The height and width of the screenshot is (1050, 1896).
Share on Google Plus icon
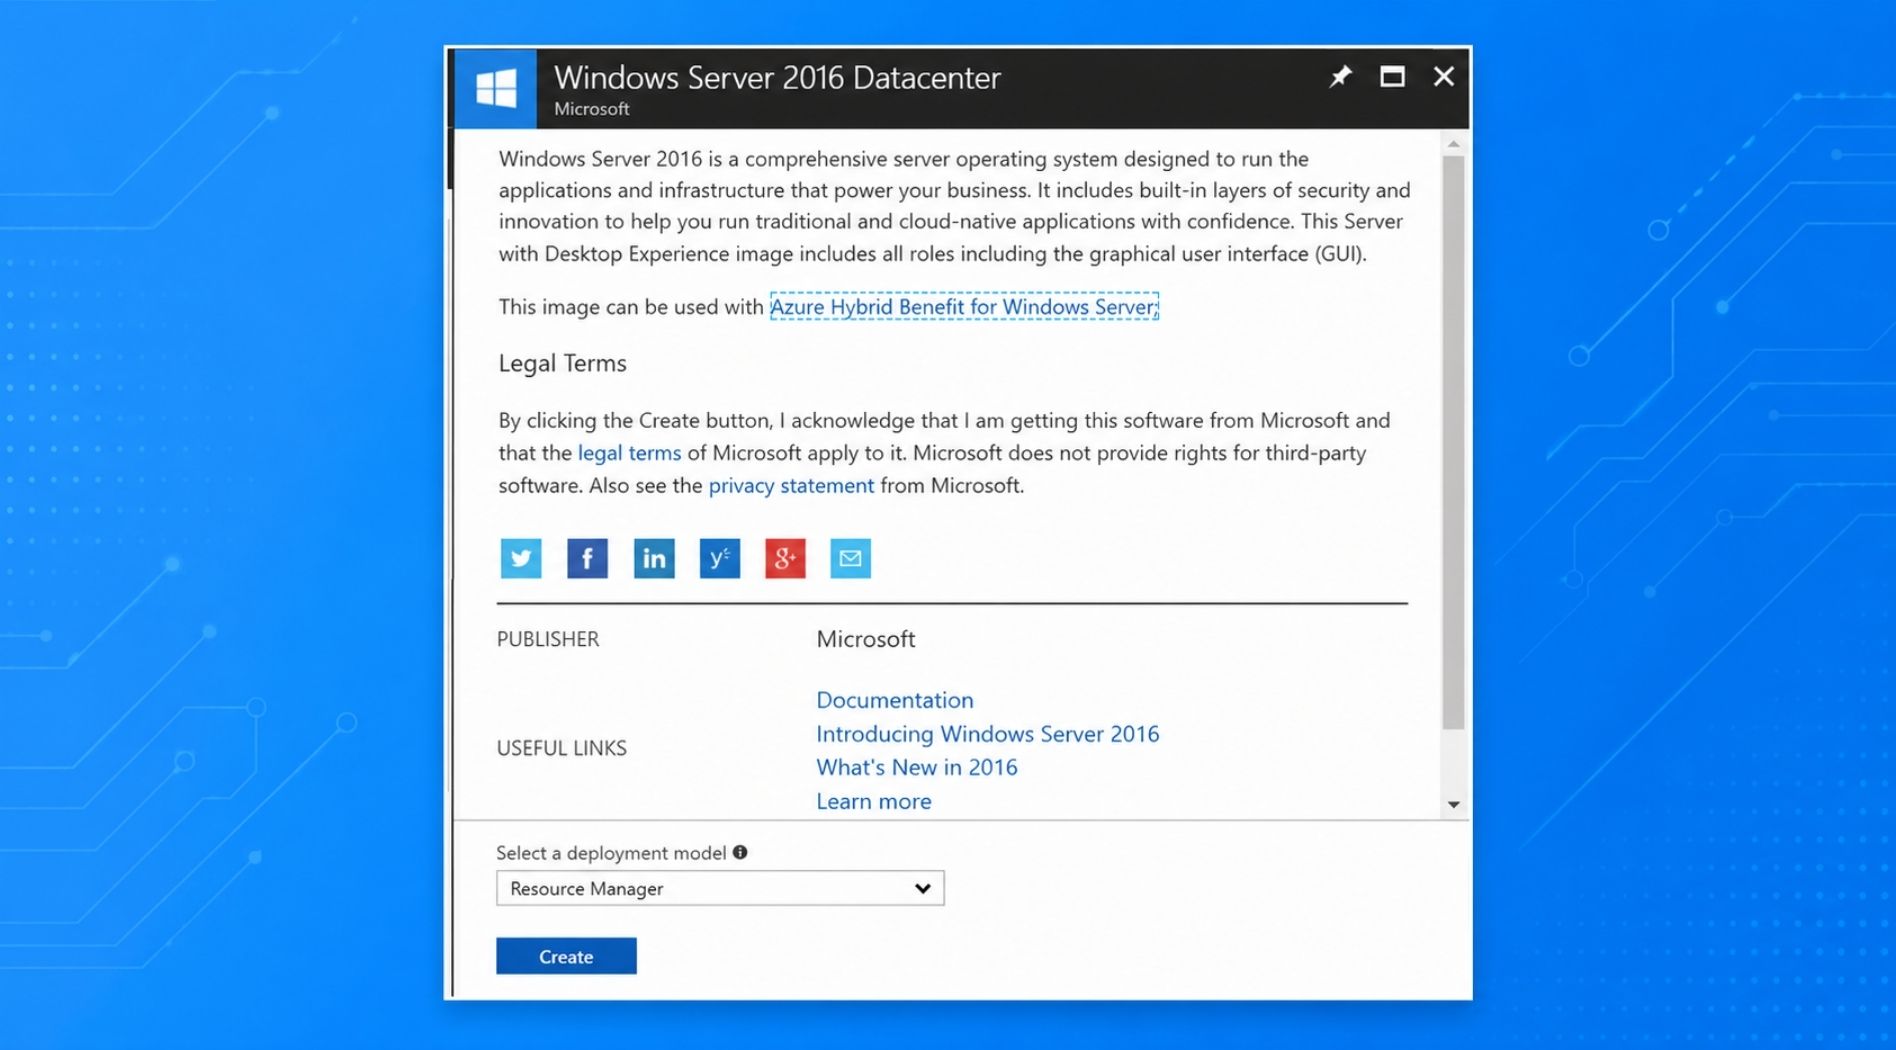pyautogui.click(x=785, y=558)
